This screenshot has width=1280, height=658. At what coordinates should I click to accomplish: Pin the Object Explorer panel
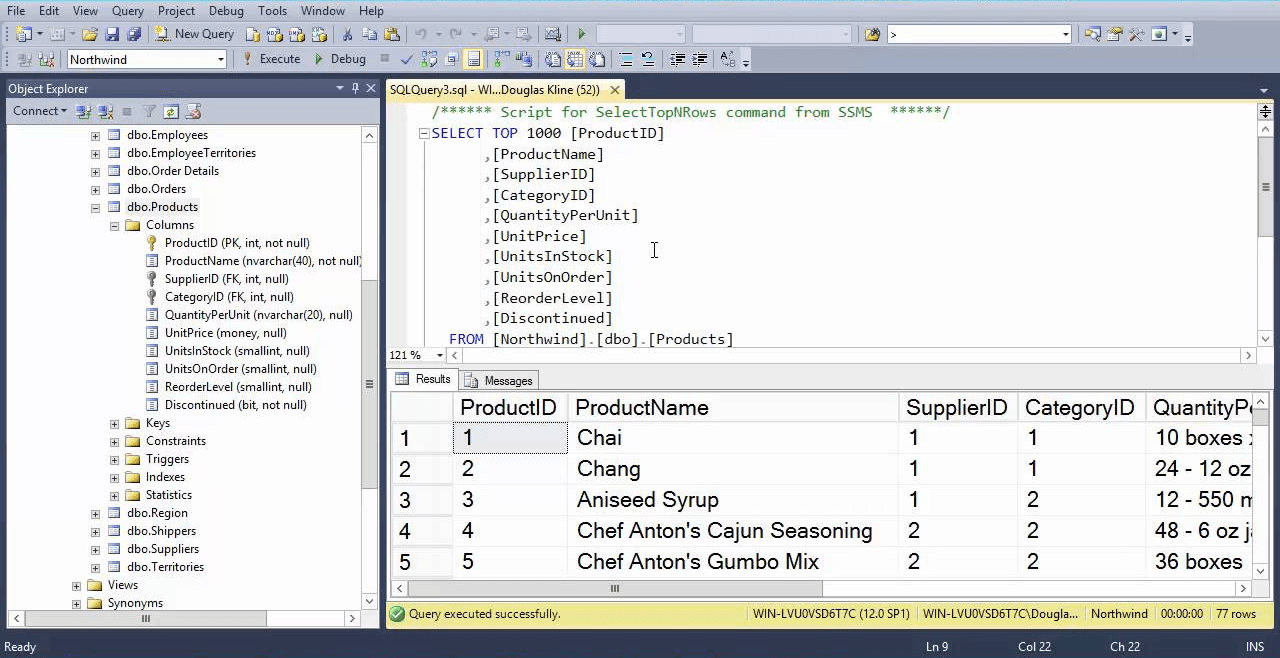point(354,89)
